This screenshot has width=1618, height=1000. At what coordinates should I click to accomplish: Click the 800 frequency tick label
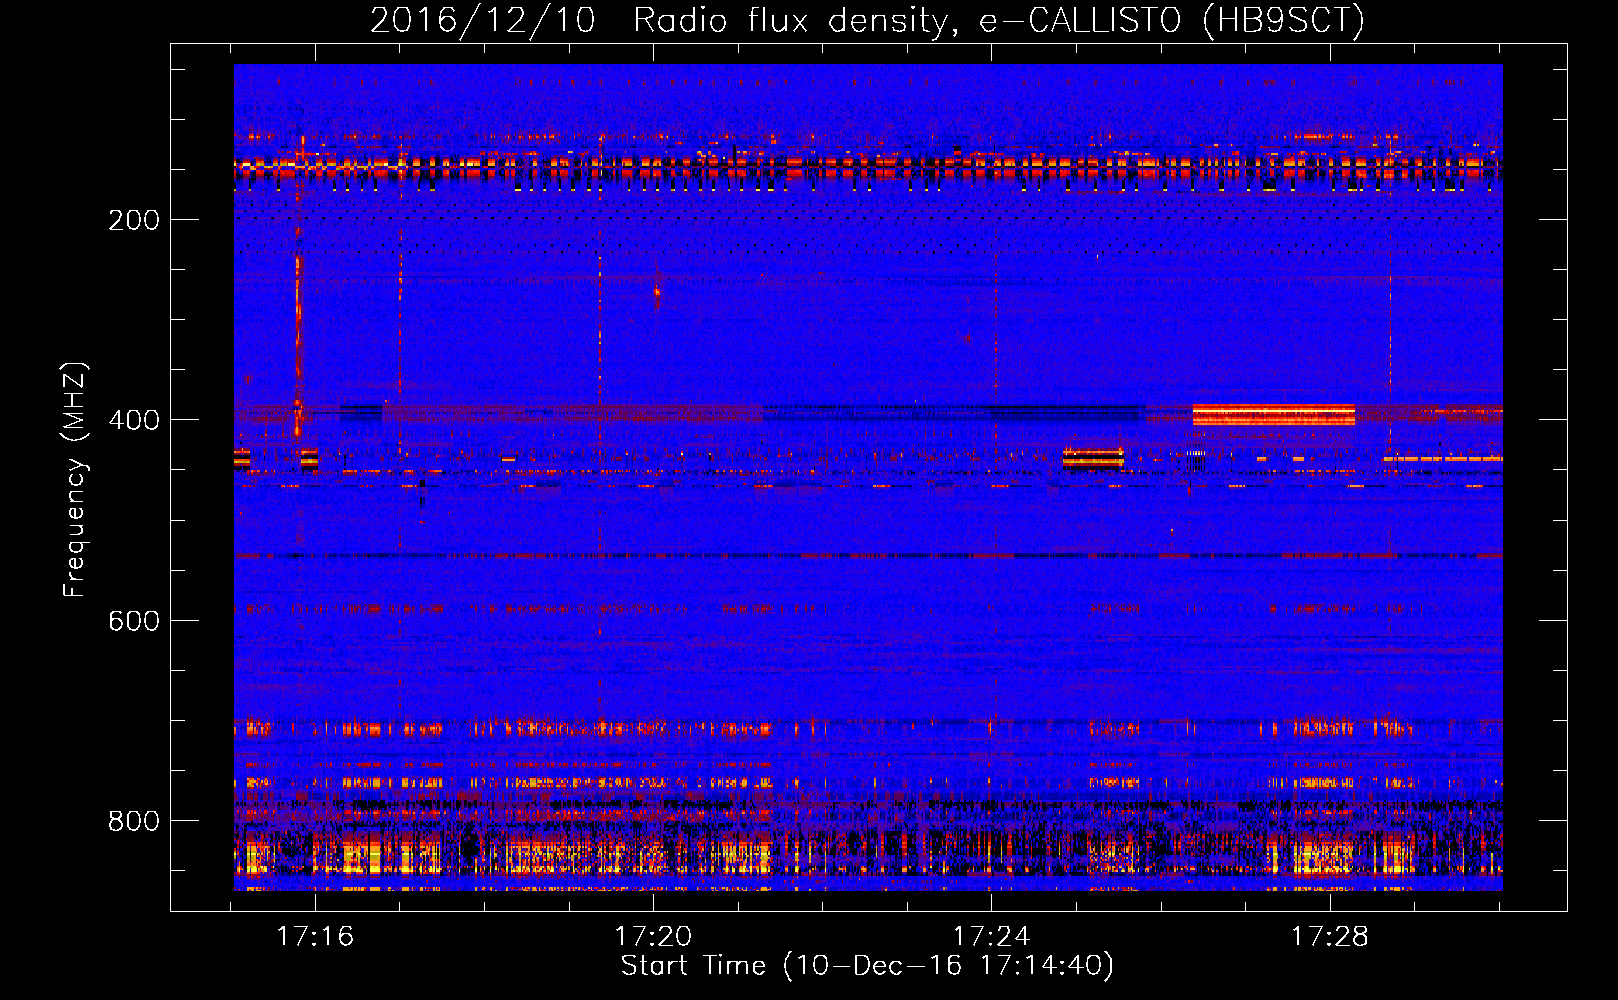point(134,821)
